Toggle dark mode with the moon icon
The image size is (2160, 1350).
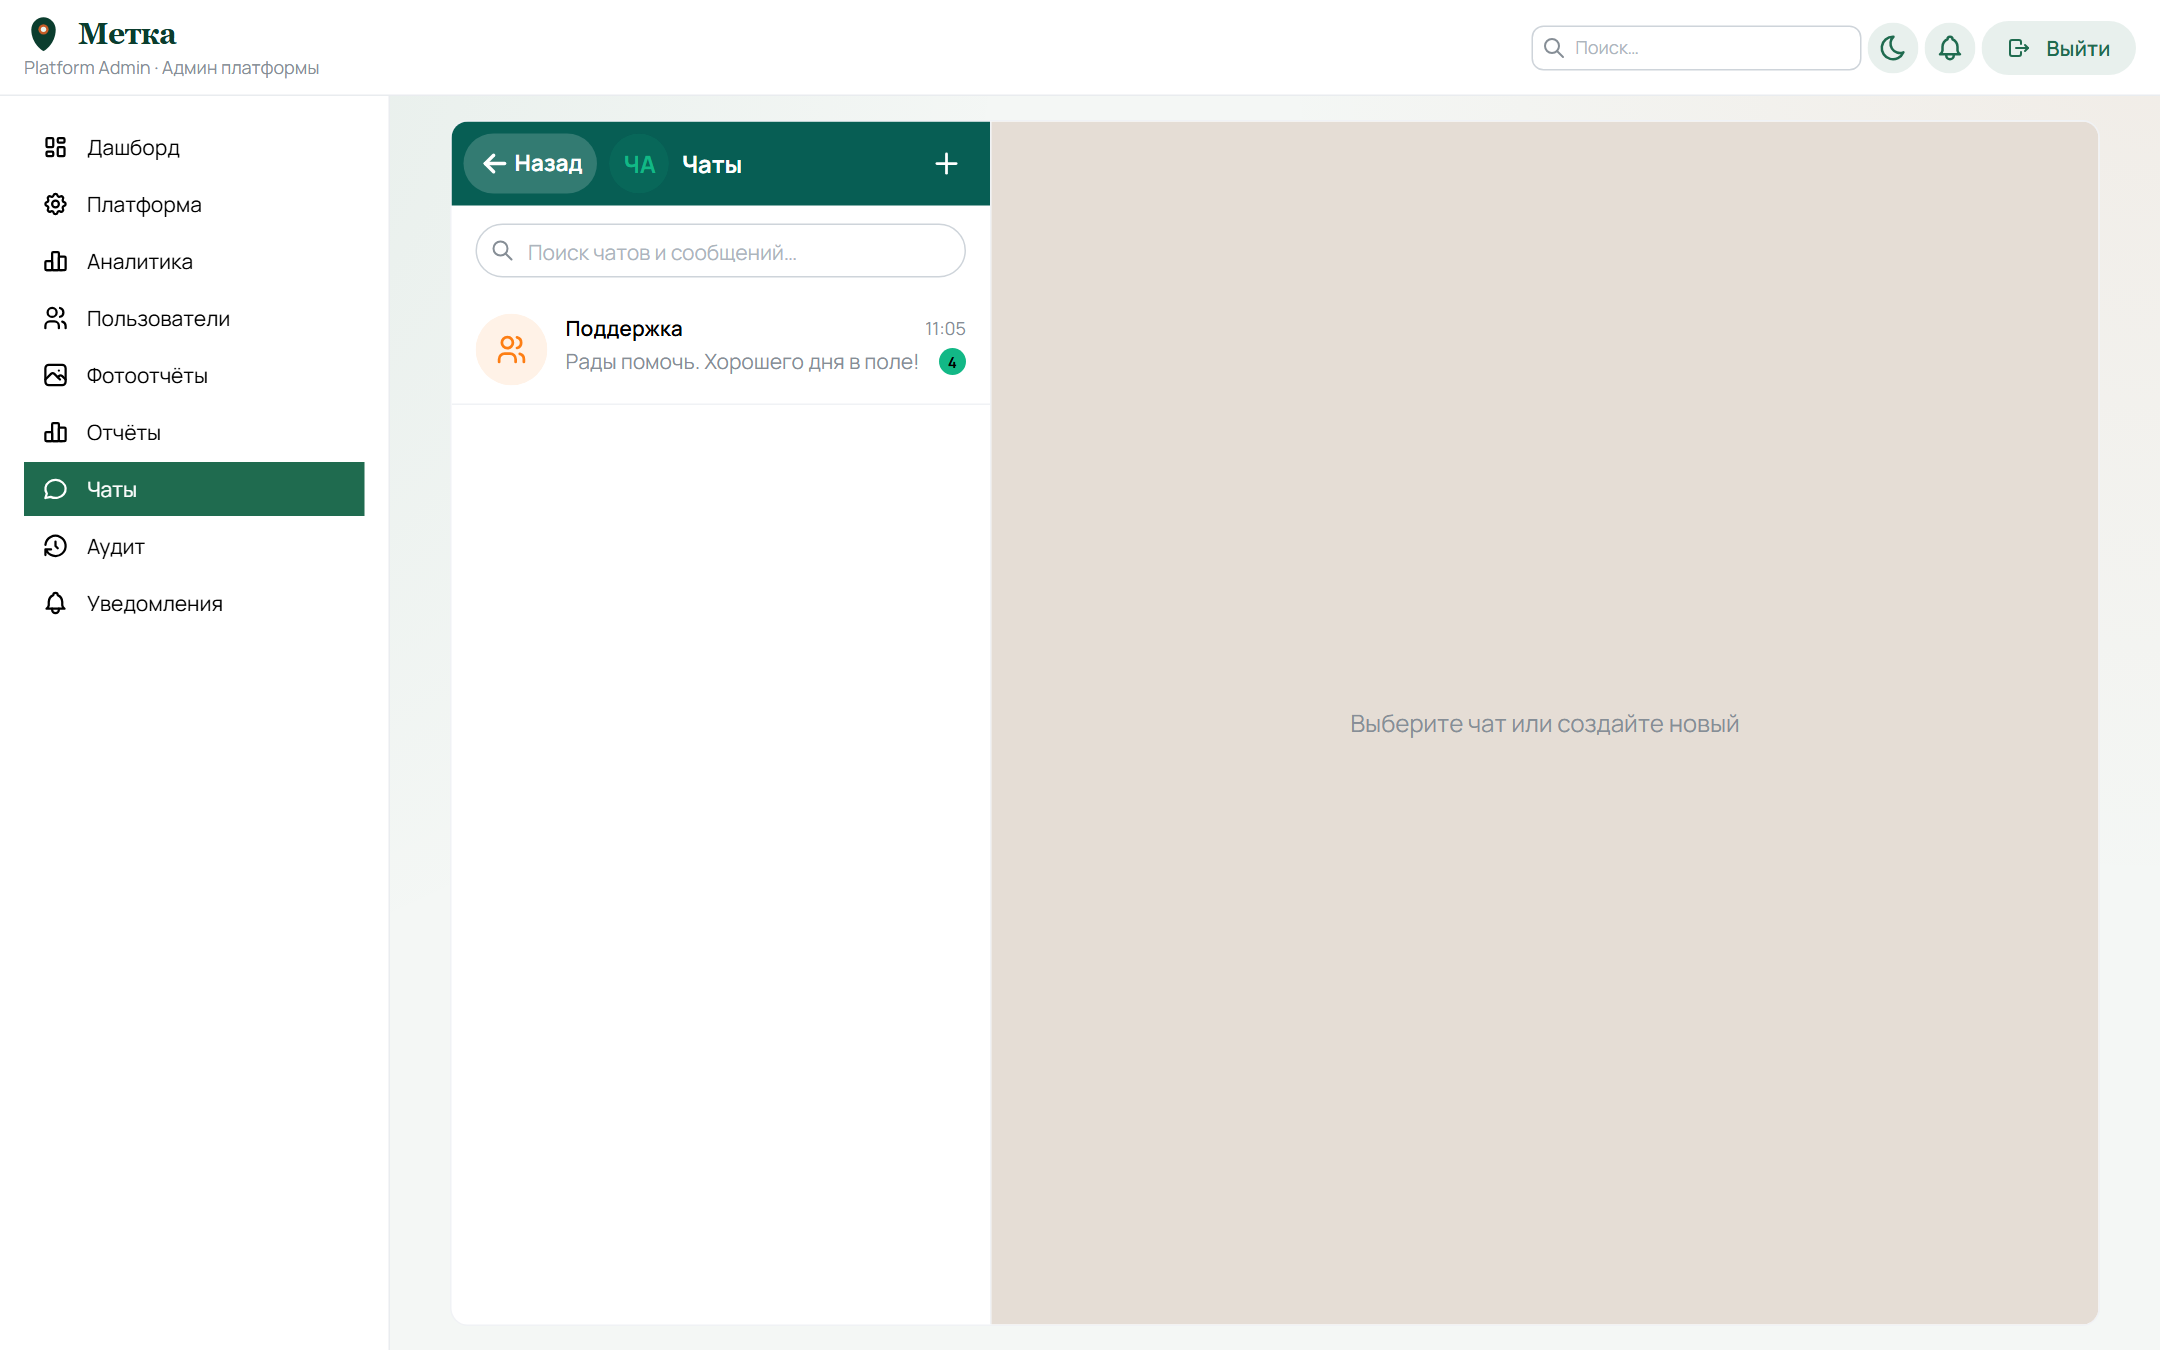tap(1892, 48)
